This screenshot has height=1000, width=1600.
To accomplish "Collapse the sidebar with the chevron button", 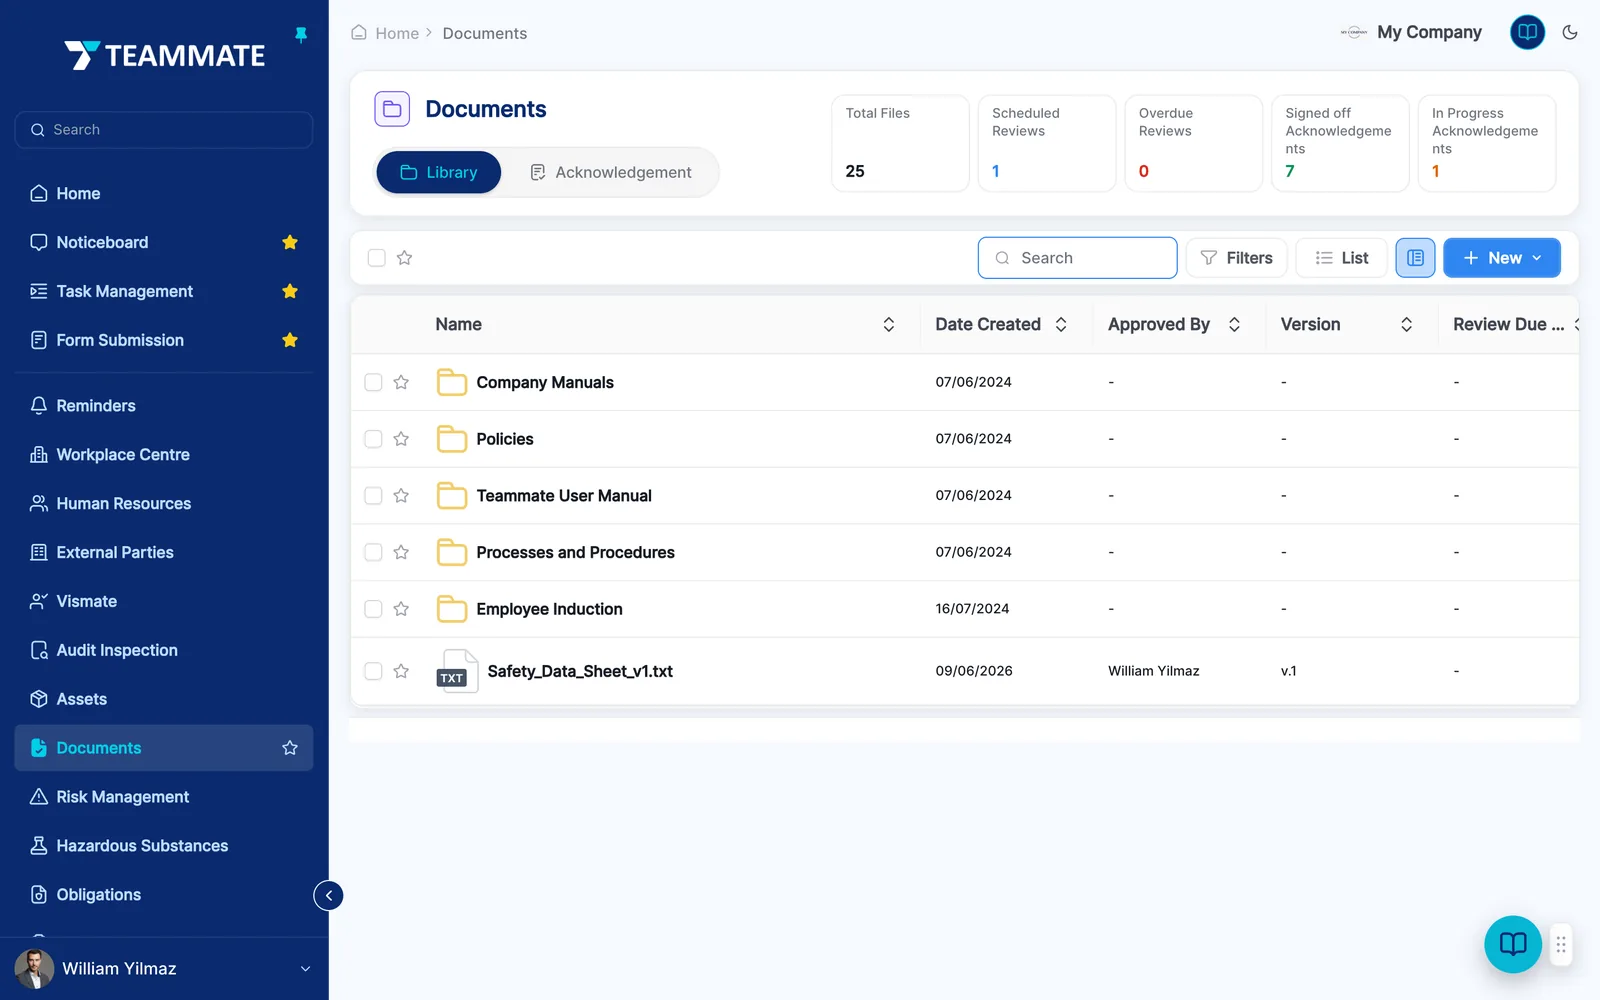I will point(328,895).
